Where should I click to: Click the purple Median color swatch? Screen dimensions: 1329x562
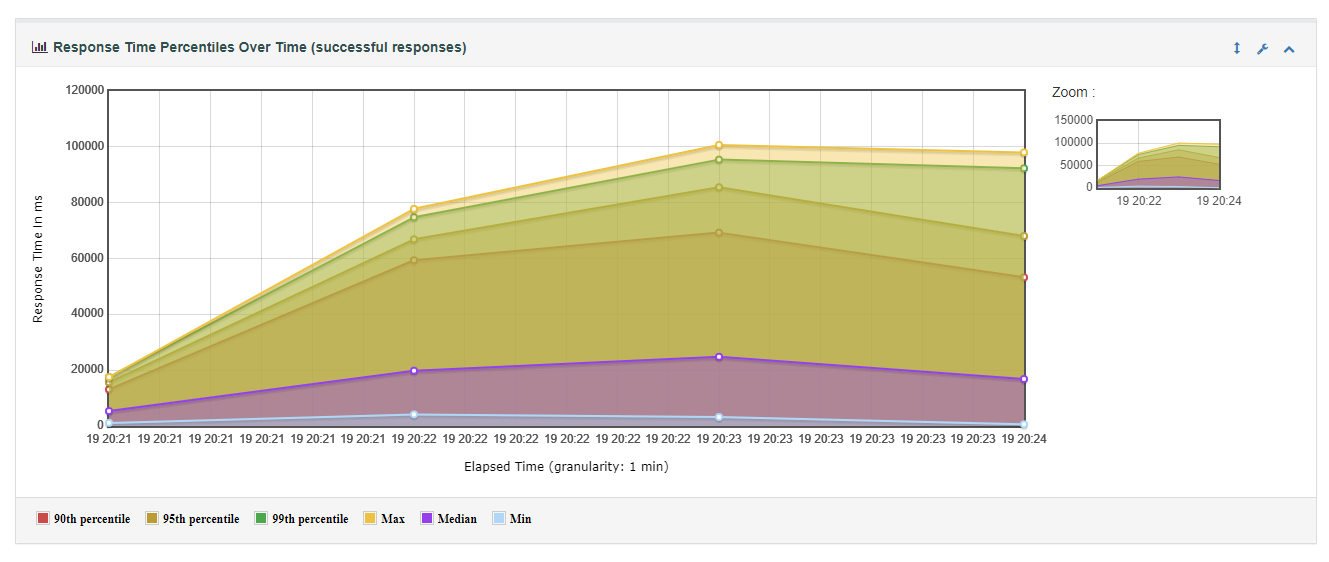(427, 519)
